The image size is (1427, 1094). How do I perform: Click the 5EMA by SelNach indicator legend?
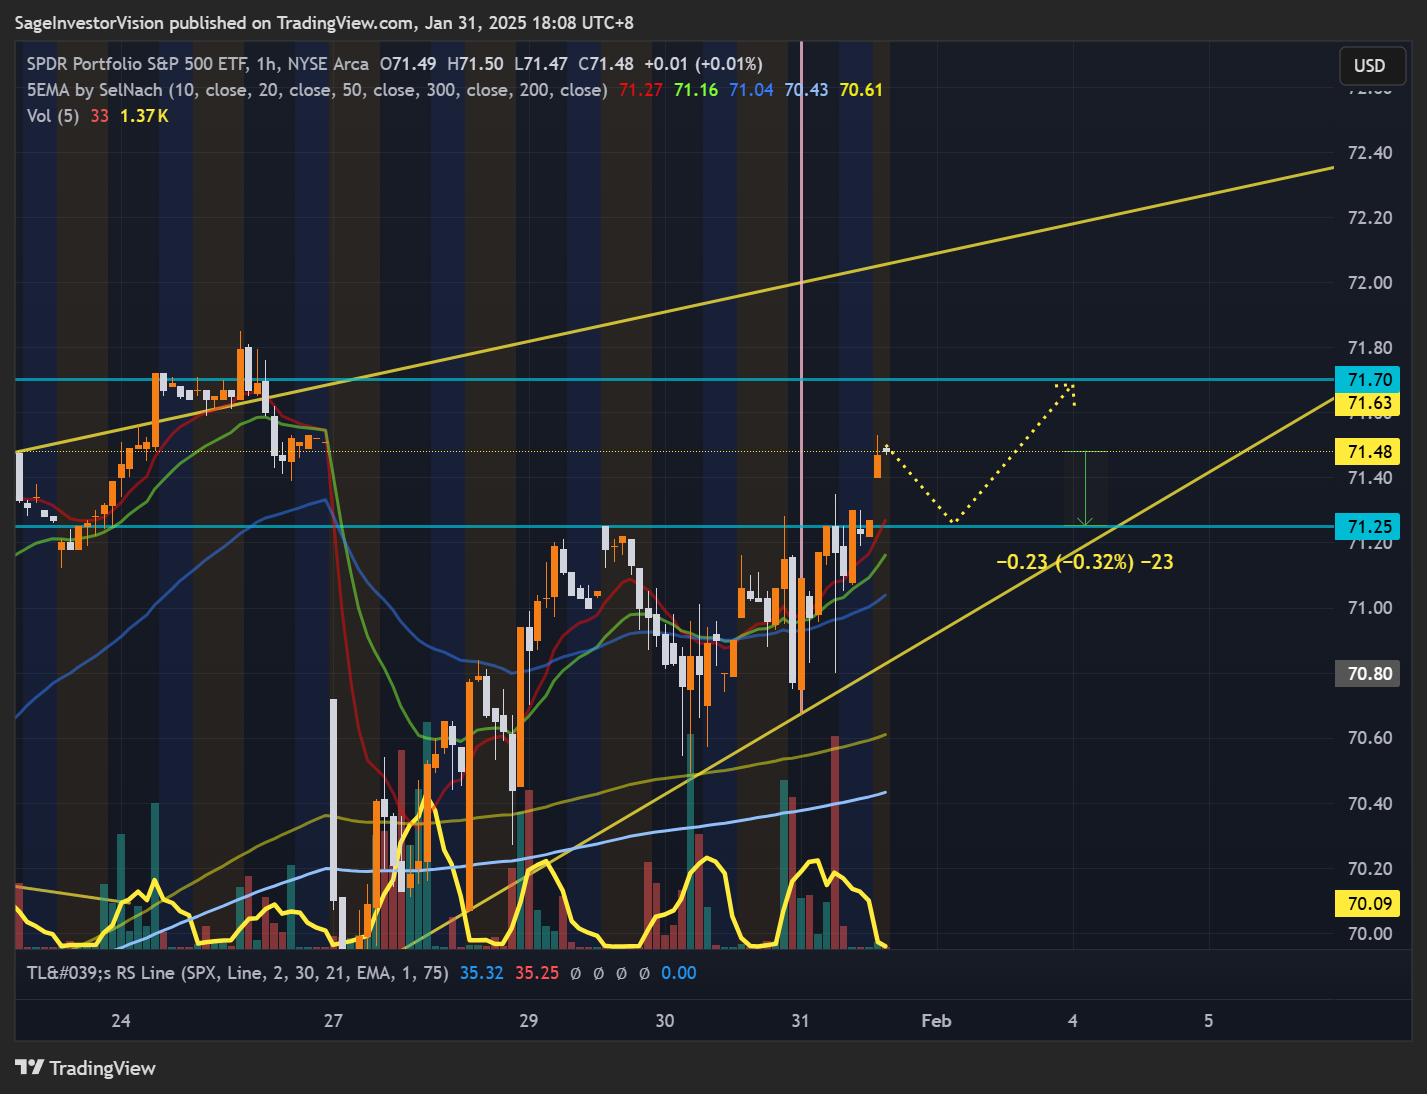[317, 90]
